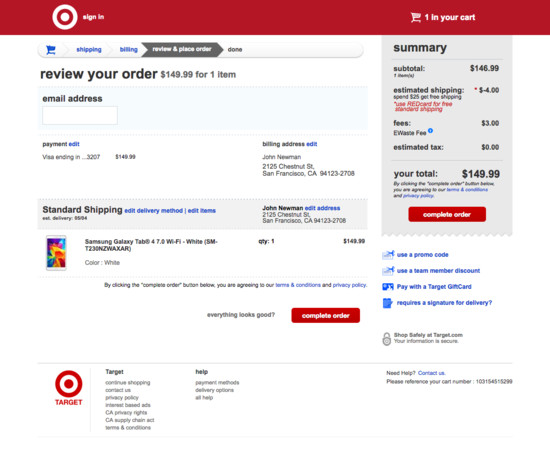Viewport: 550px width, 468px height.
Task: Open the Samsung Galaxy Tab product thumbnail
Action: pyautogui.click(x=56, y=253)
